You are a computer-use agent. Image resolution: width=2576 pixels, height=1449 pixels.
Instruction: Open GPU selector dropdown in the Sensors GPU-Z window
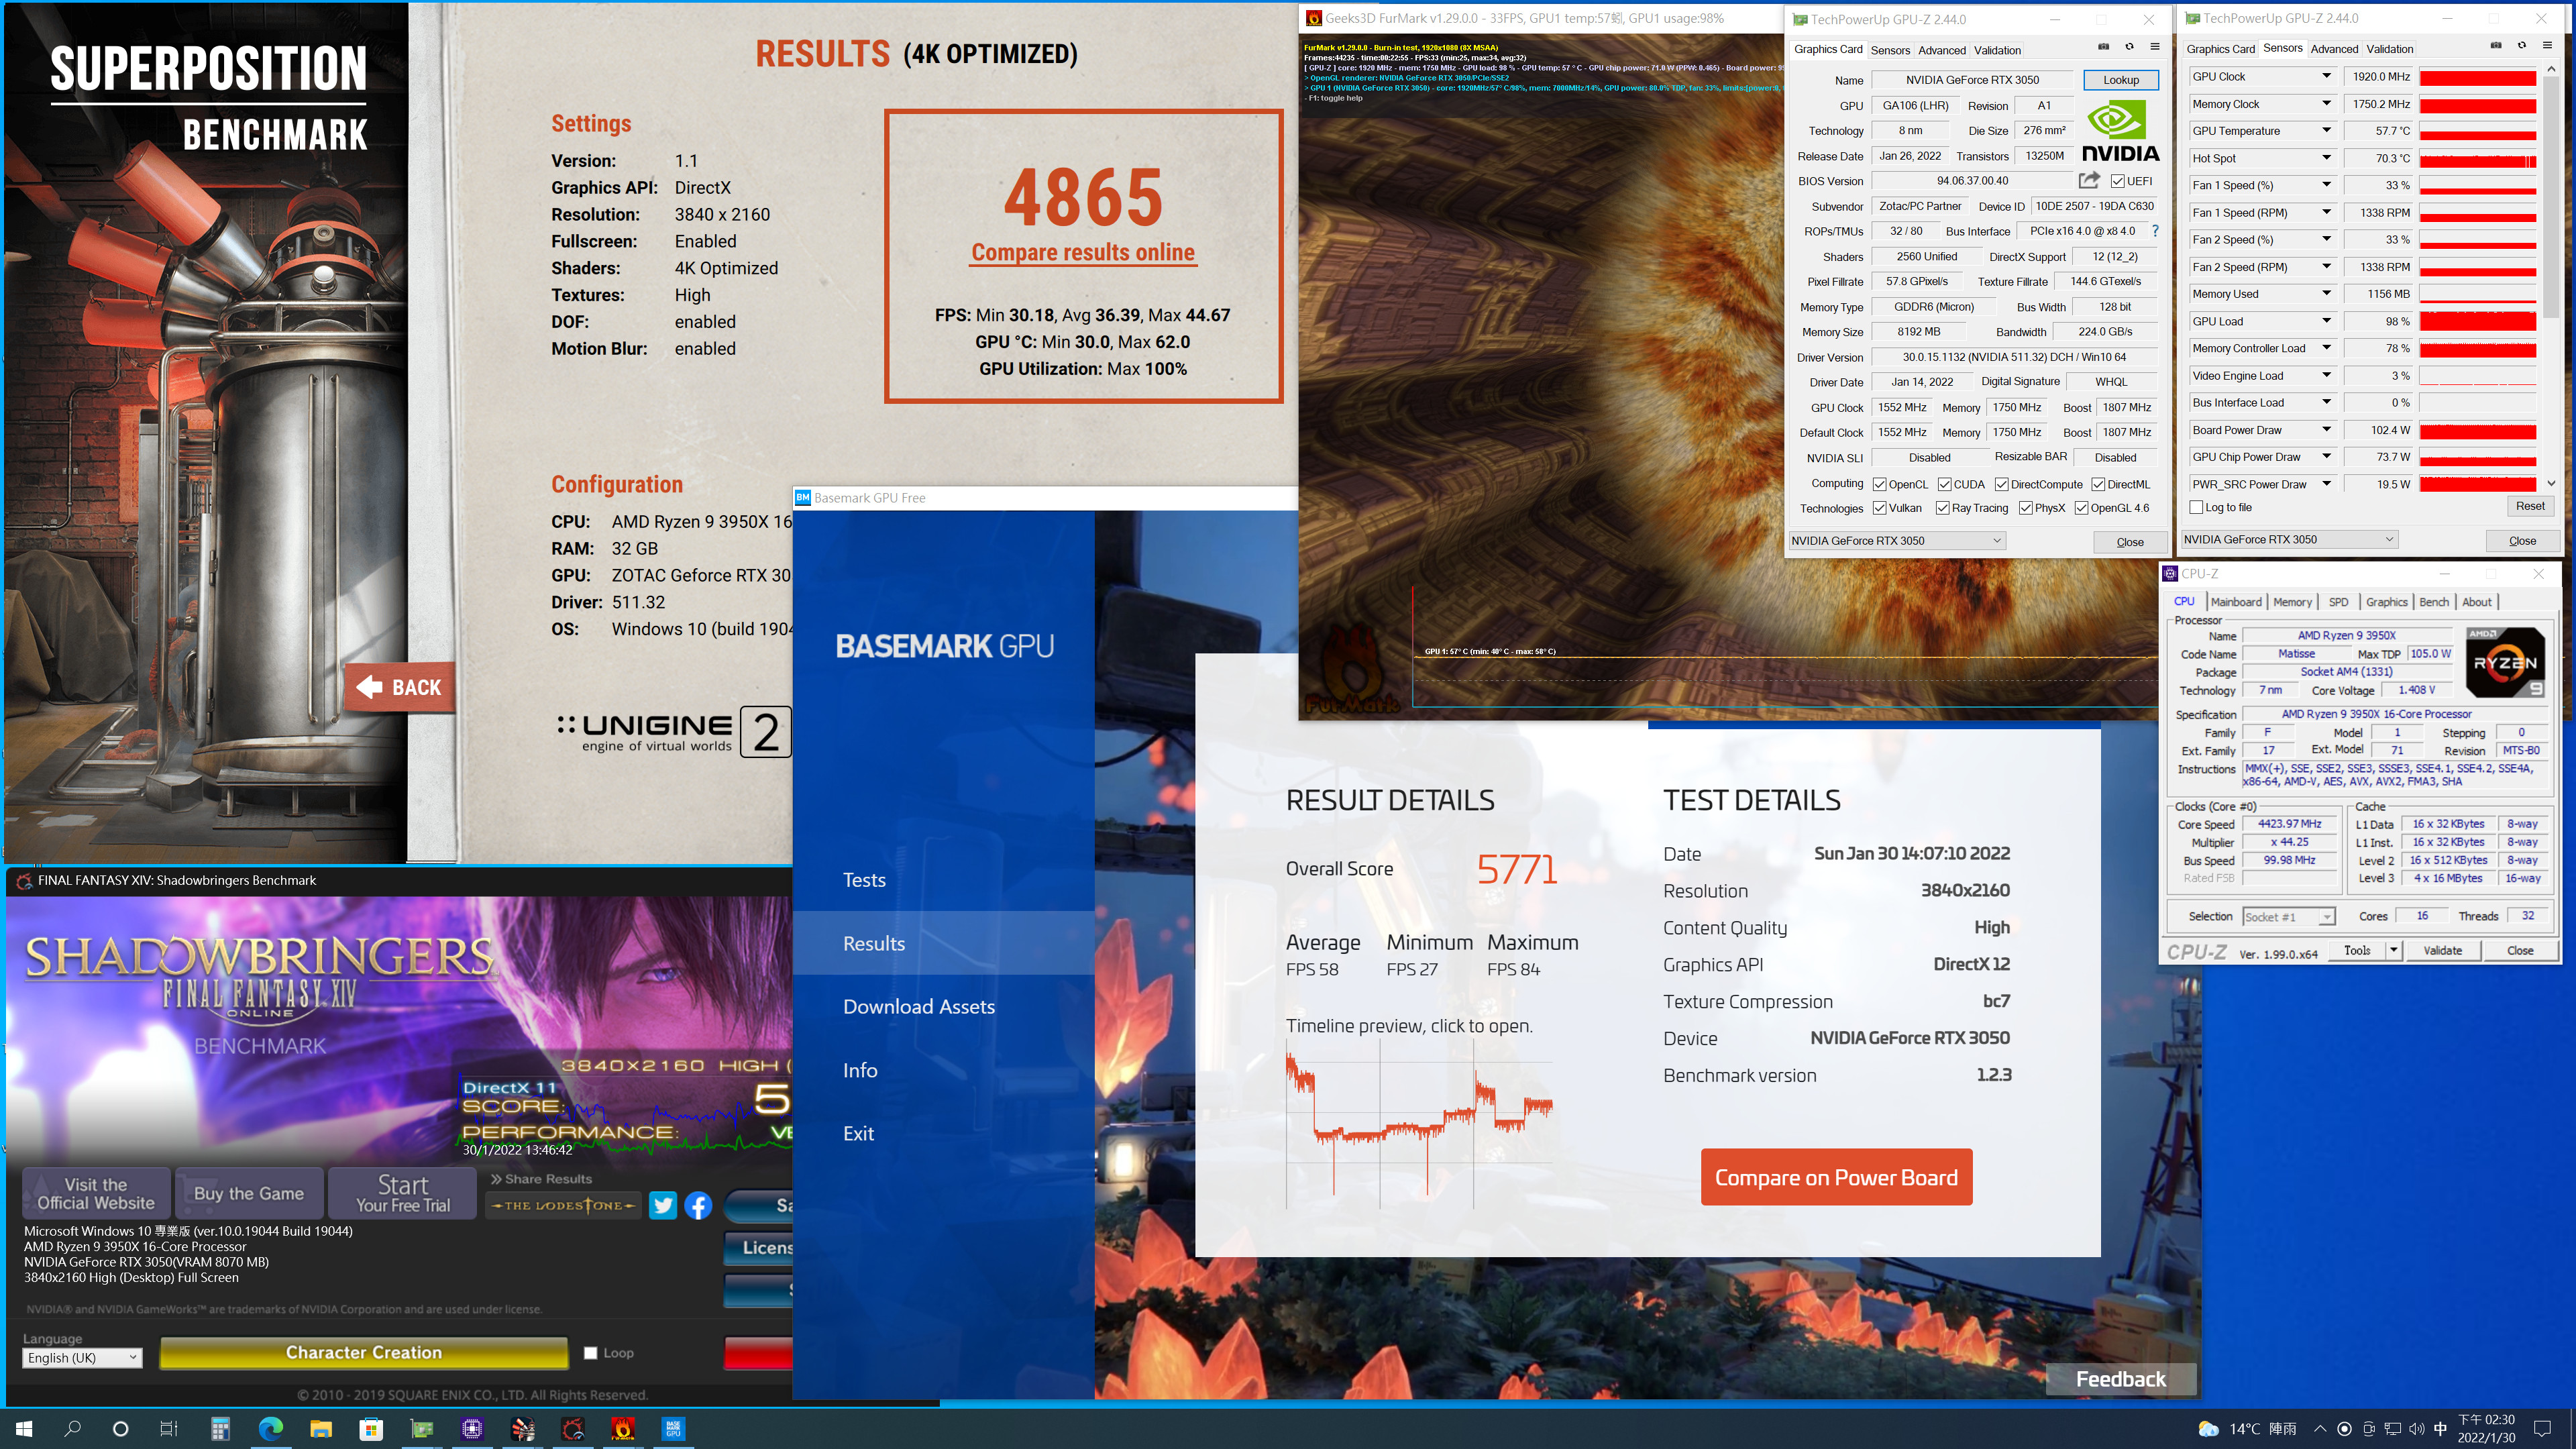2289,539
